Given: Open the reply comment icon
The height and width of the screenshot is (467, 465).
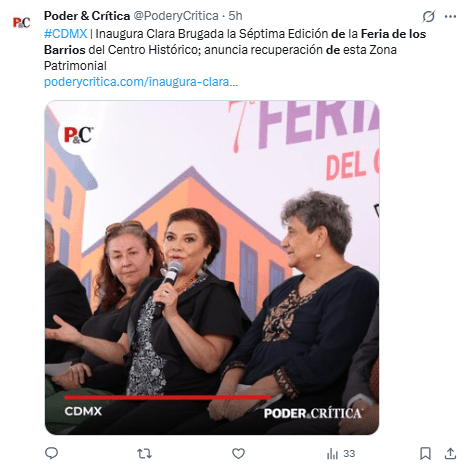Looking at the screenshot, I should click(51, 453).
